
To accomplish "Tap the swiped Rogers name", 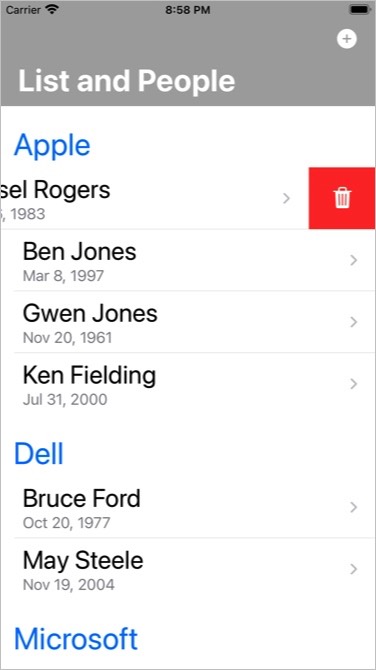I will pos(55,190).
